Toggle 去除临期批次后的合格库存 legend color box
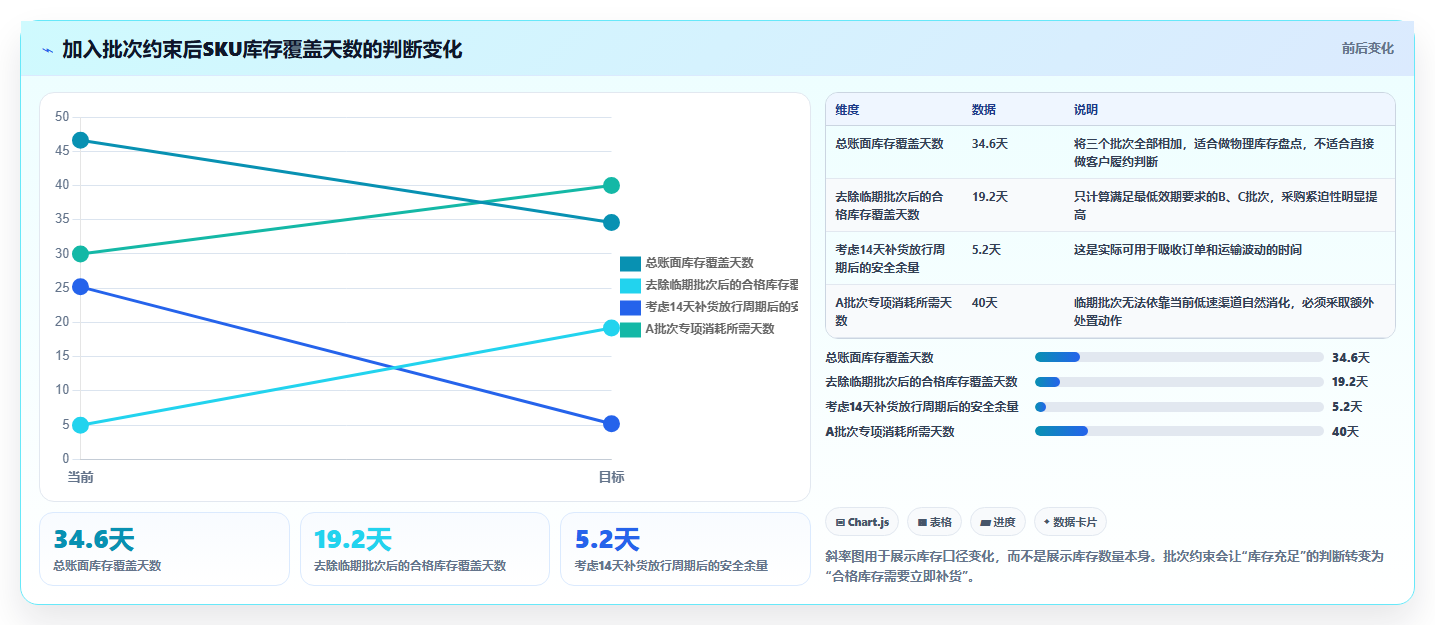Image resolution: width=1435 pixels, height=625 pixels. tap(630, 285)
